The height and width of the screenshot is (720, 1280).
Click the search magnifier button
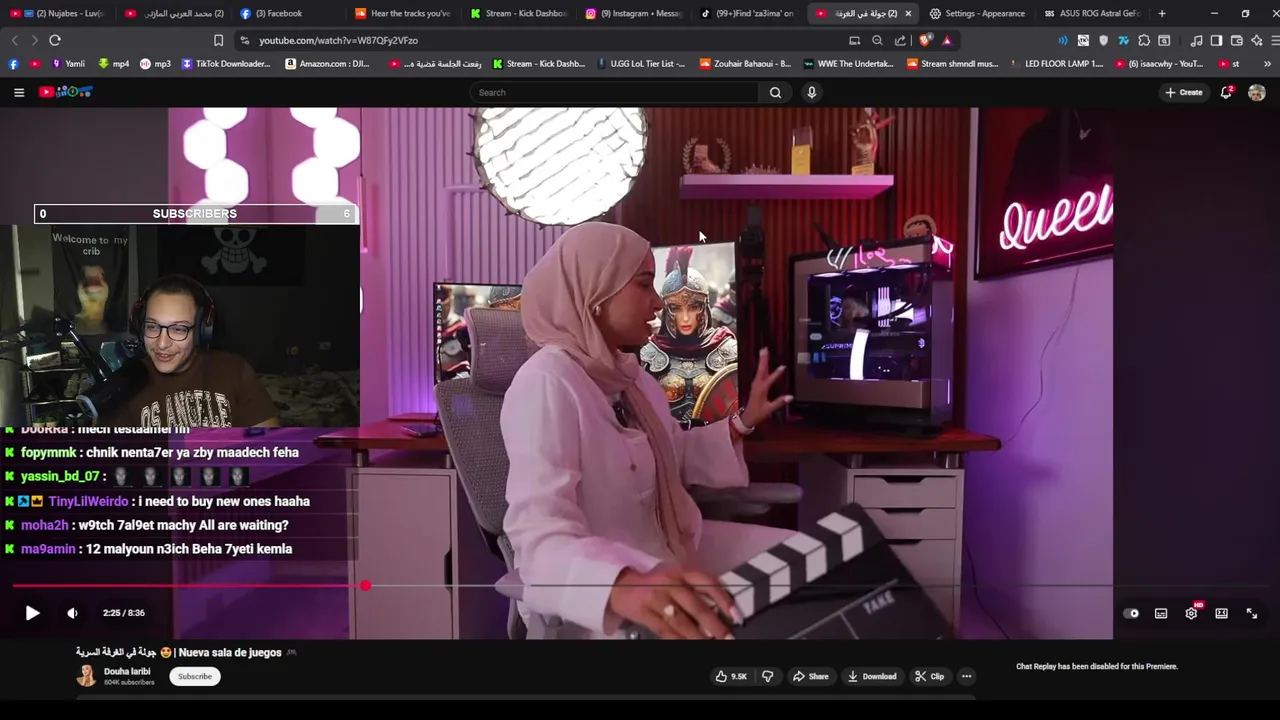tap(775, 92)
